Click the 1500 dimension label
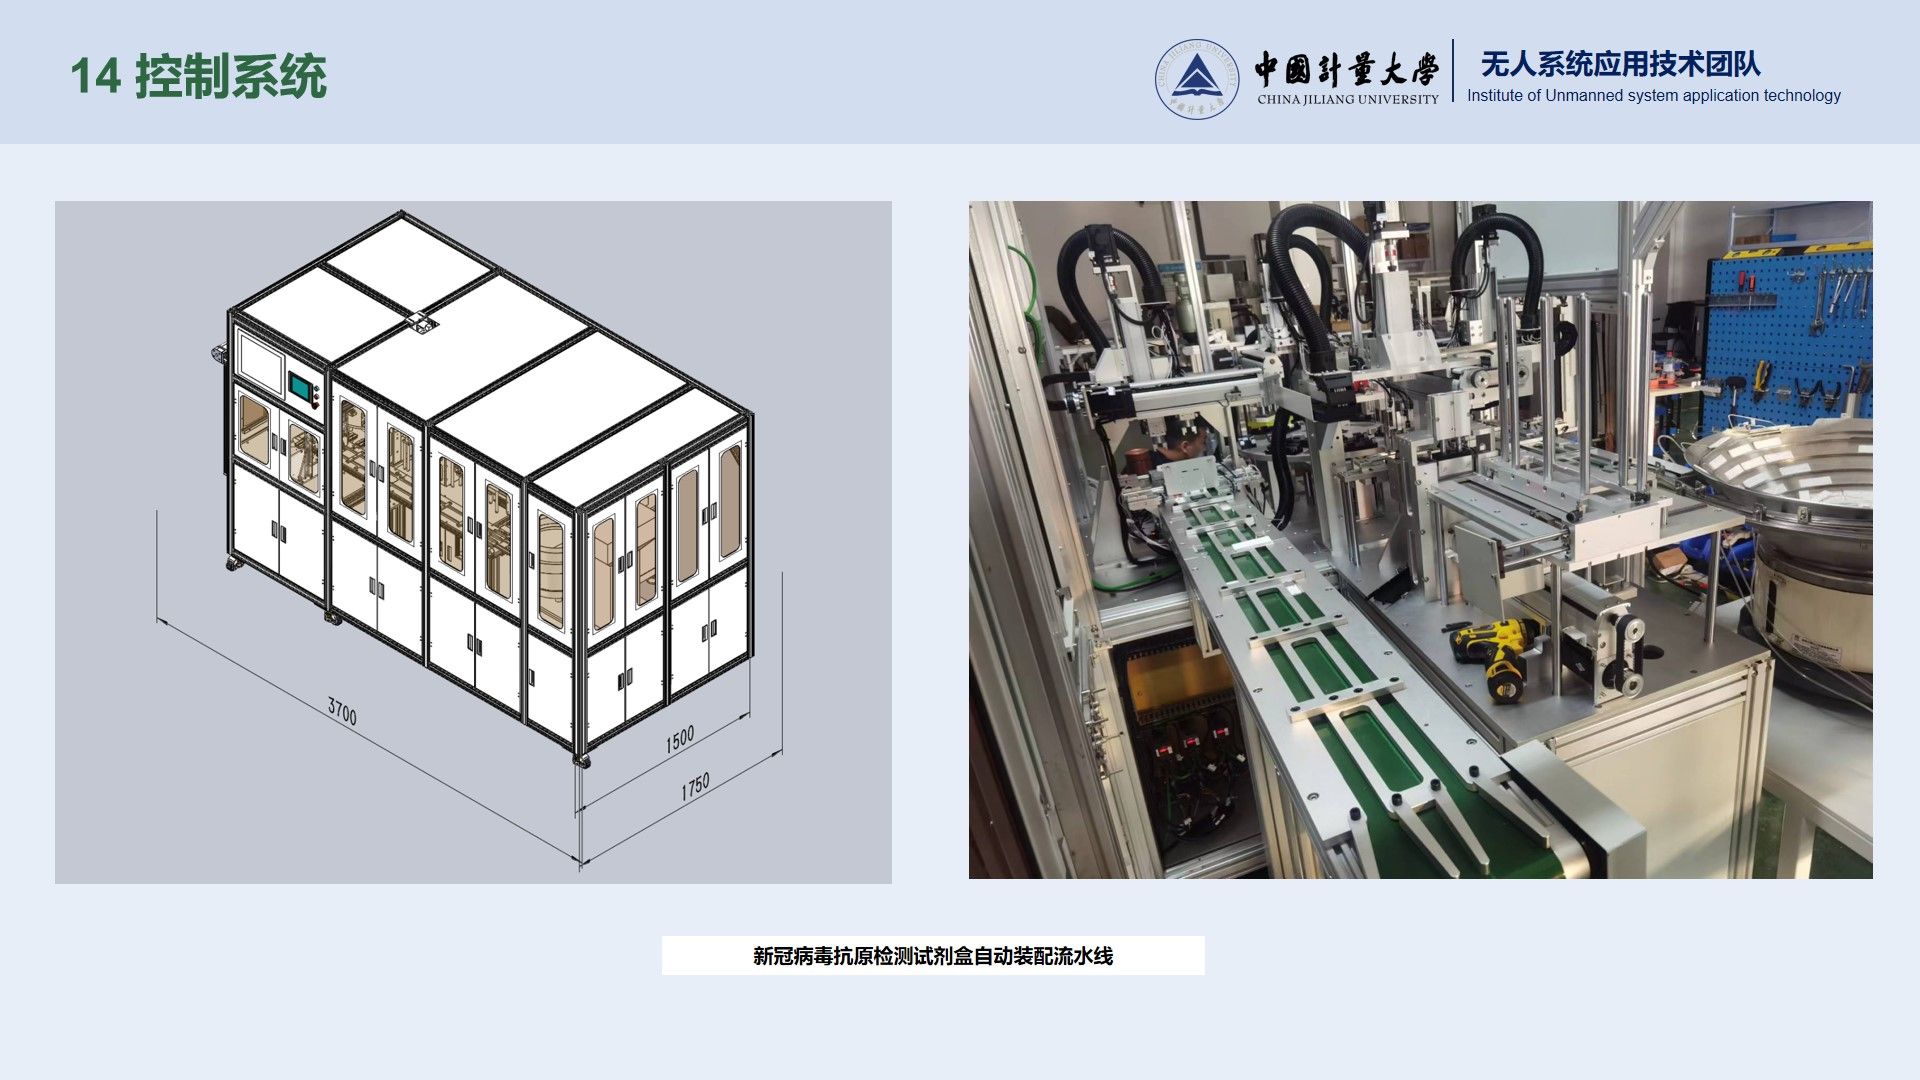The width and height of the screenshot is (1920, 1080). point(680,739)
